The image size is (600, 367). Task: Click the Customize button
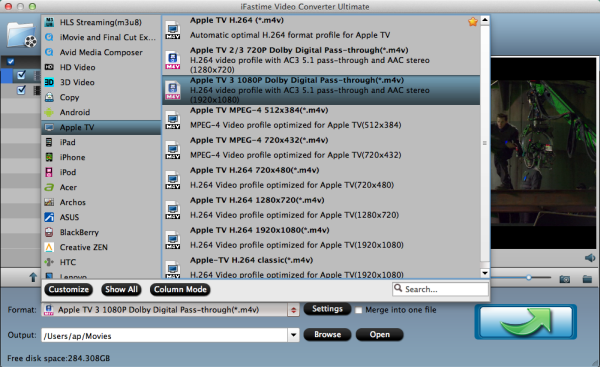click(x=68, y=289)
